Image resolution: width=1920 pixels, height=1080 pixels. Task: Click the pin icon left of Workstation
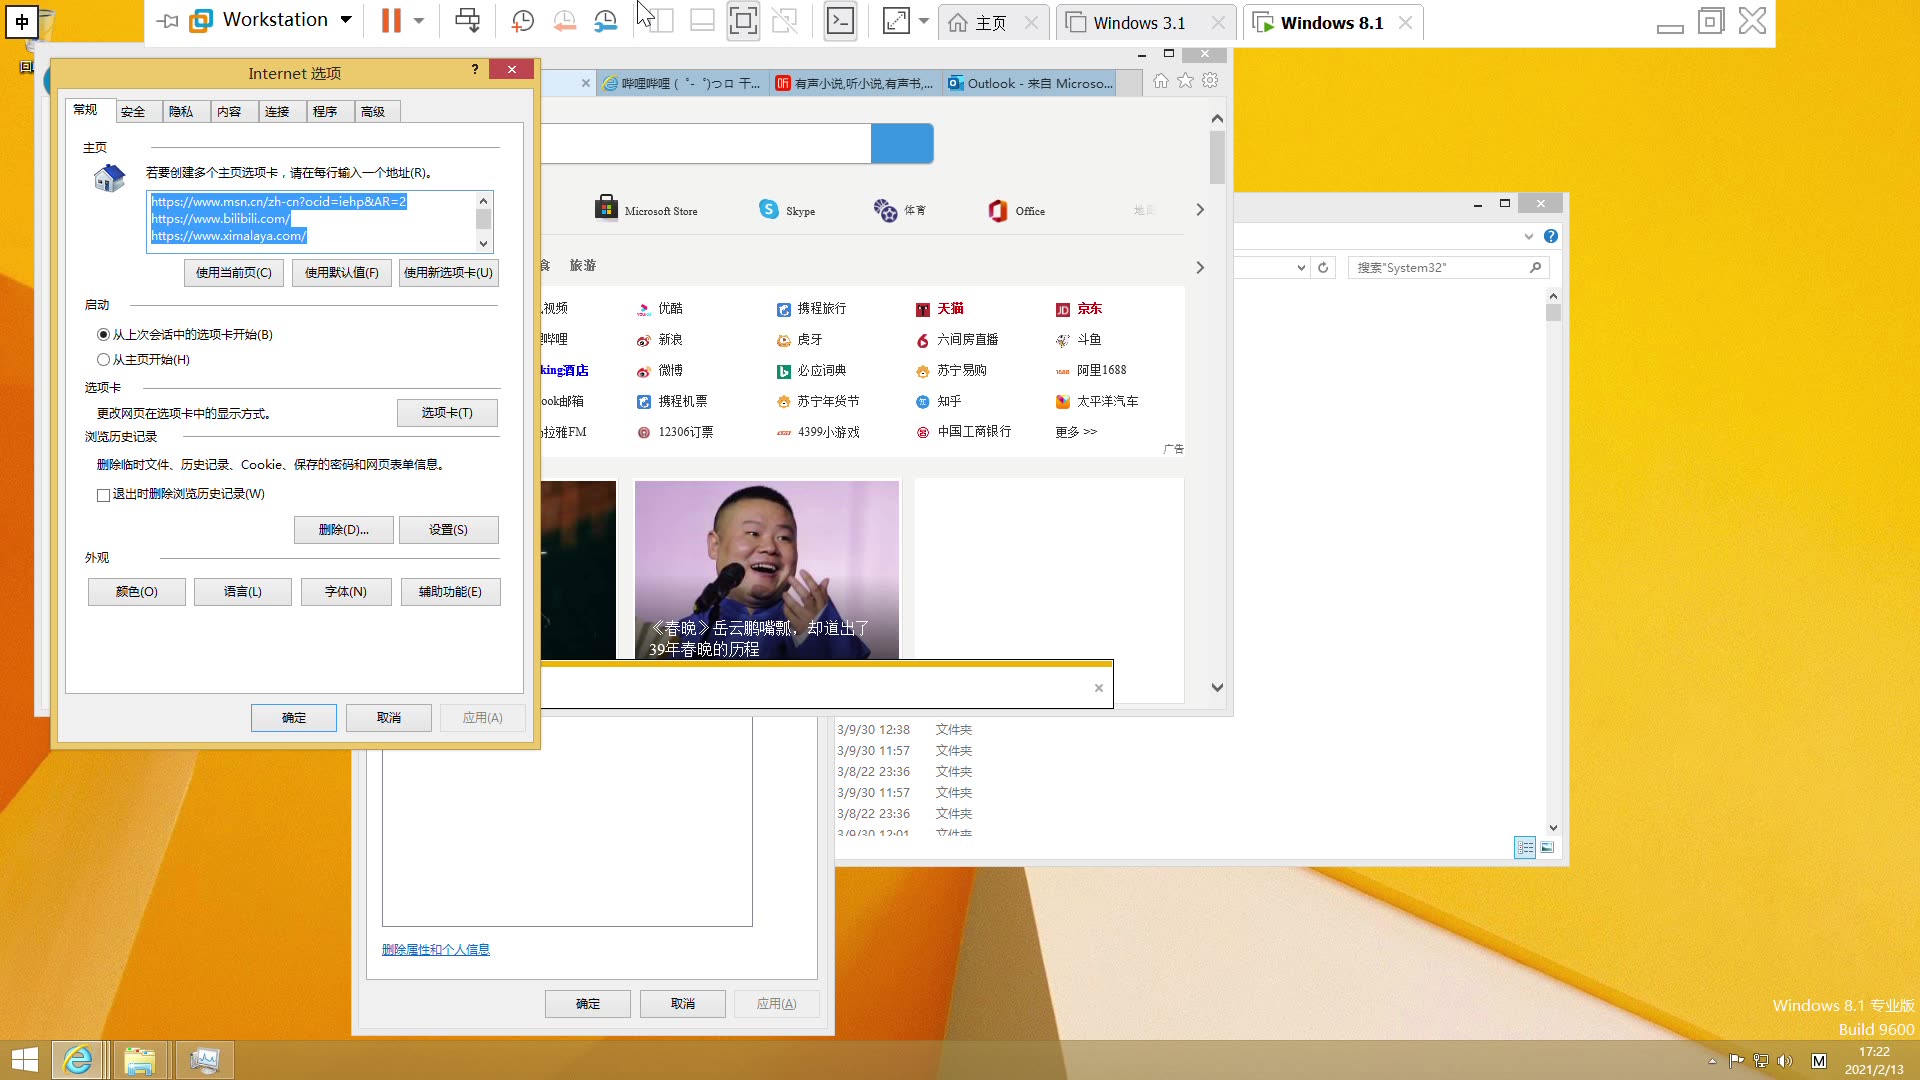168,20
